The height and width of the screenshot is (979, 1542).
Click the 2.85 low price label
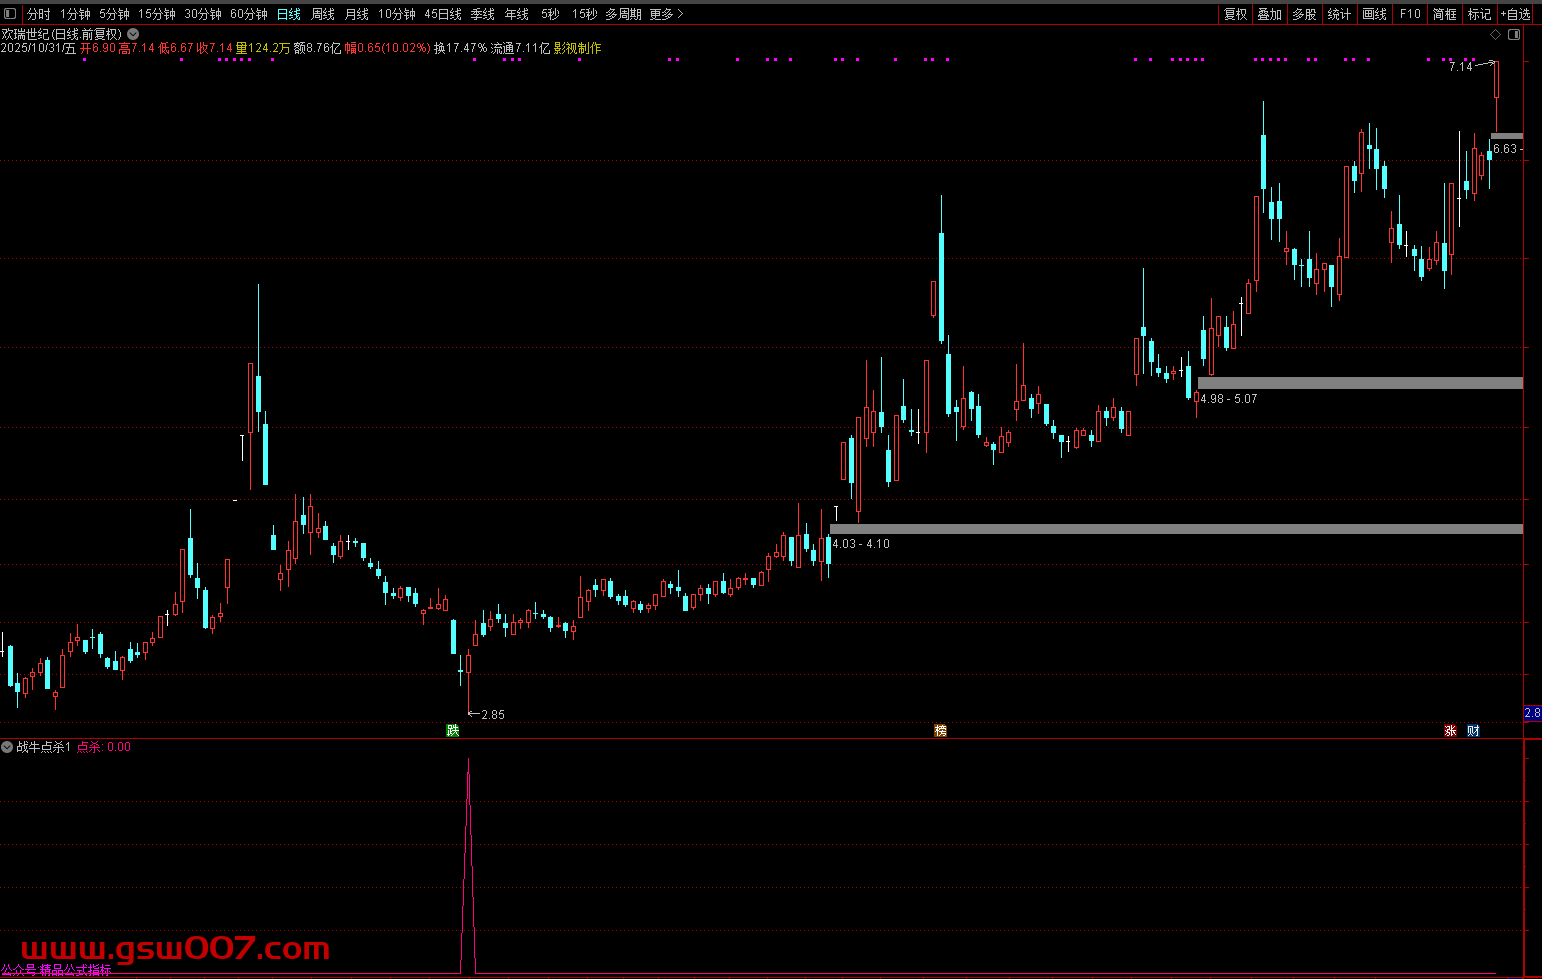(492, 715)
